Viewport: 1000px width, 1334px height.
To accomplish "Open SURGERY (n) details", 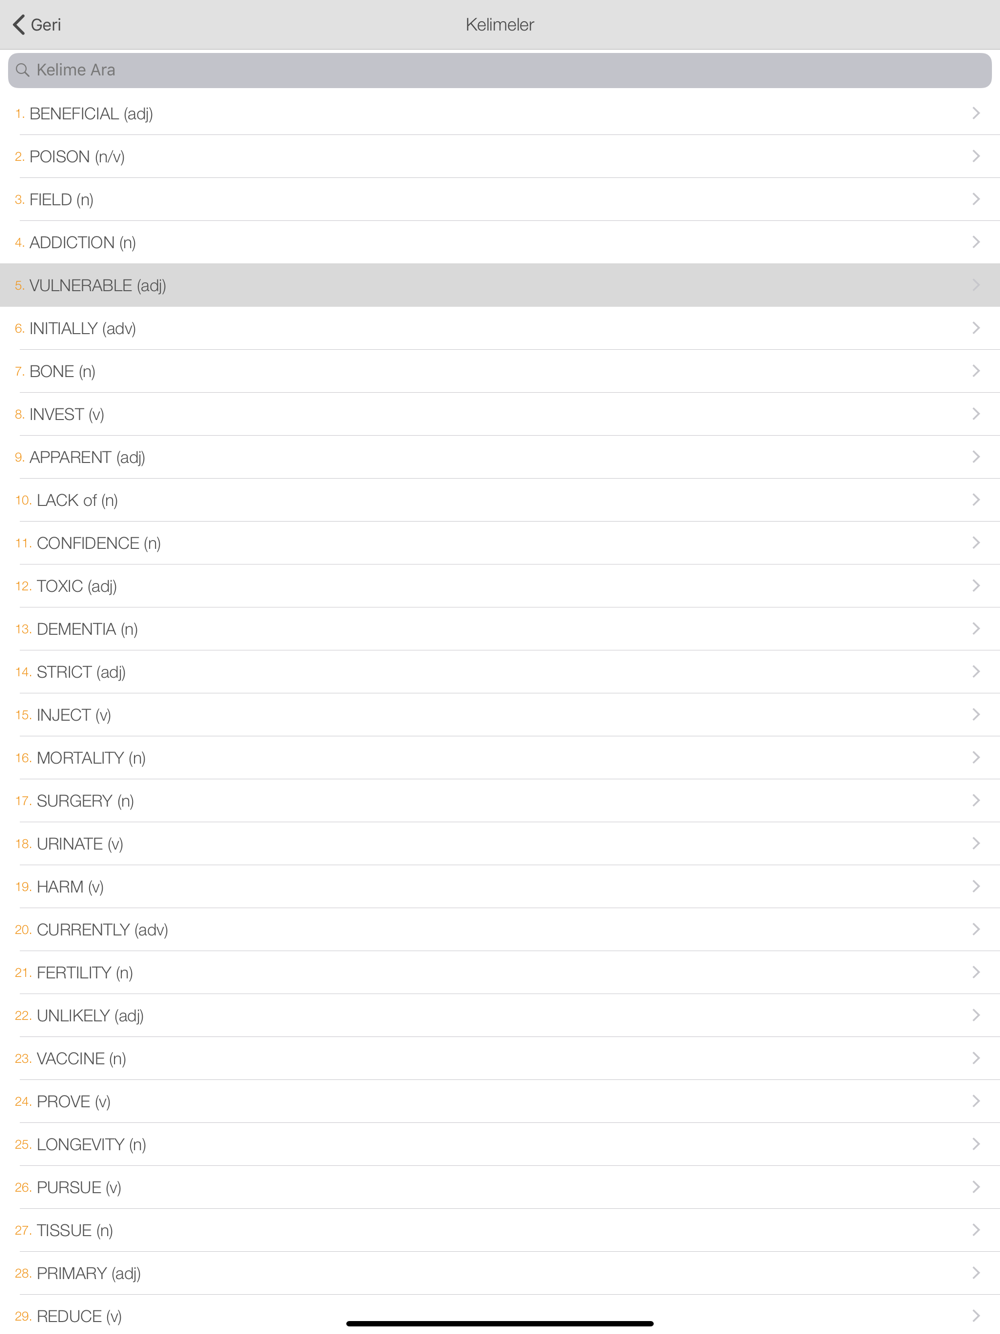I will coord(500,801).
